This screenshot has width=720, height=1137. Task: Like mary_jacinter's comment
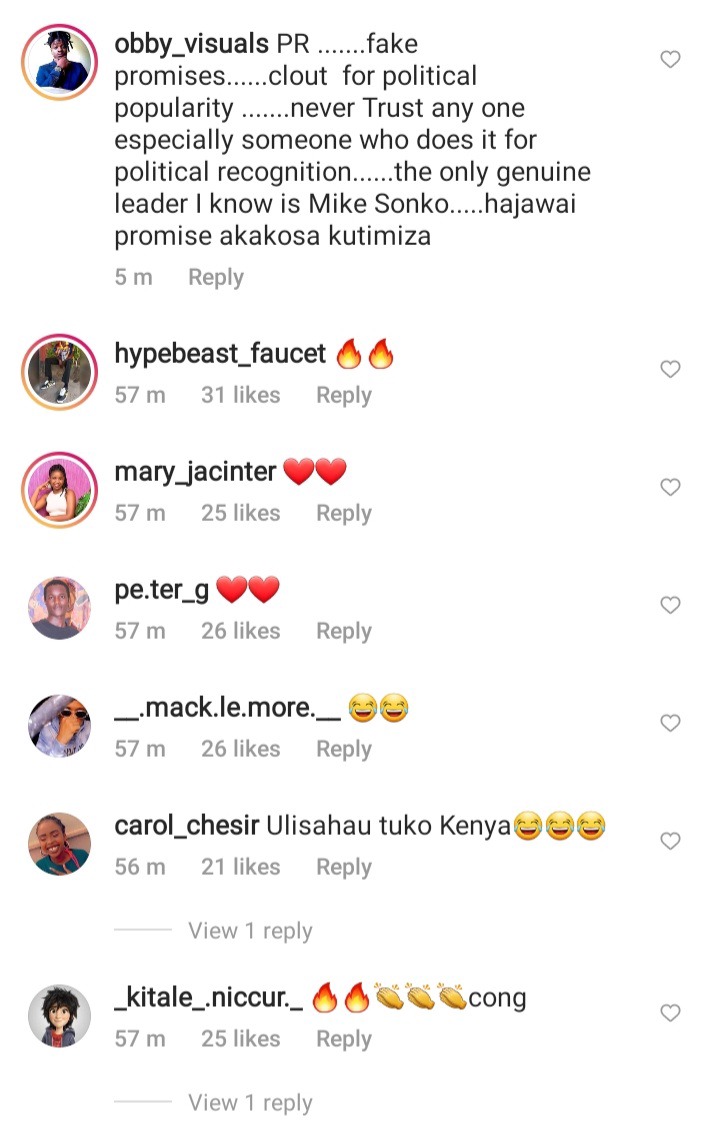click(x=670, y=487)
